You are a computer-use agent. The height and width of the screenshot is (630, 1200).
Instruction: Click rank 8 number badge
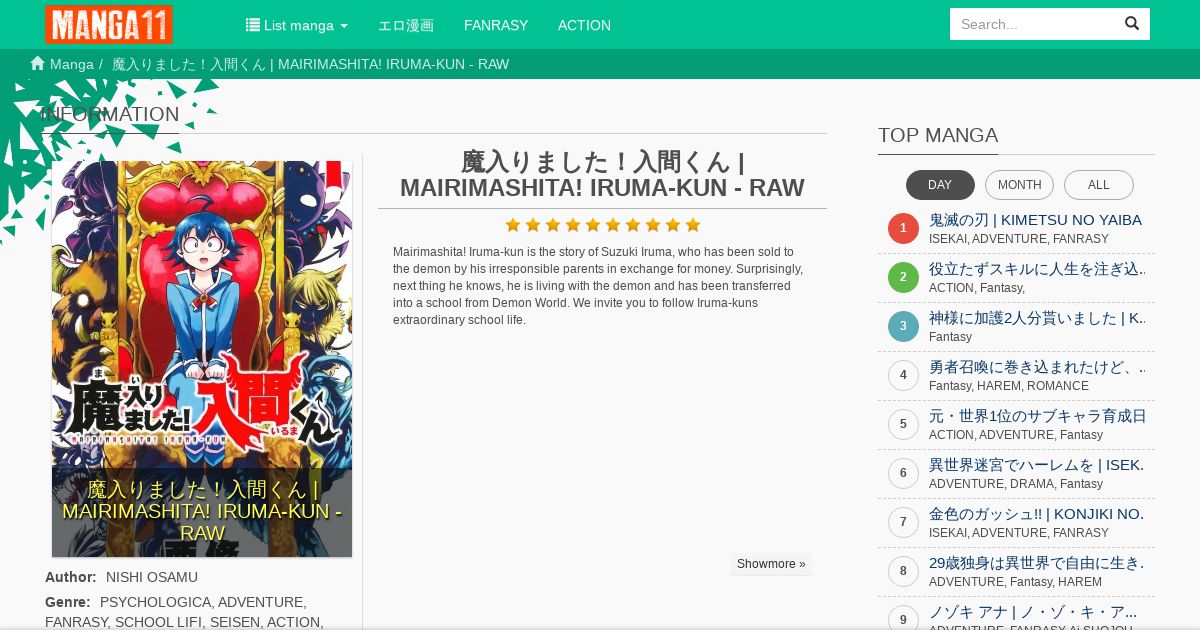pyautogui.click(x=903, y=571)
